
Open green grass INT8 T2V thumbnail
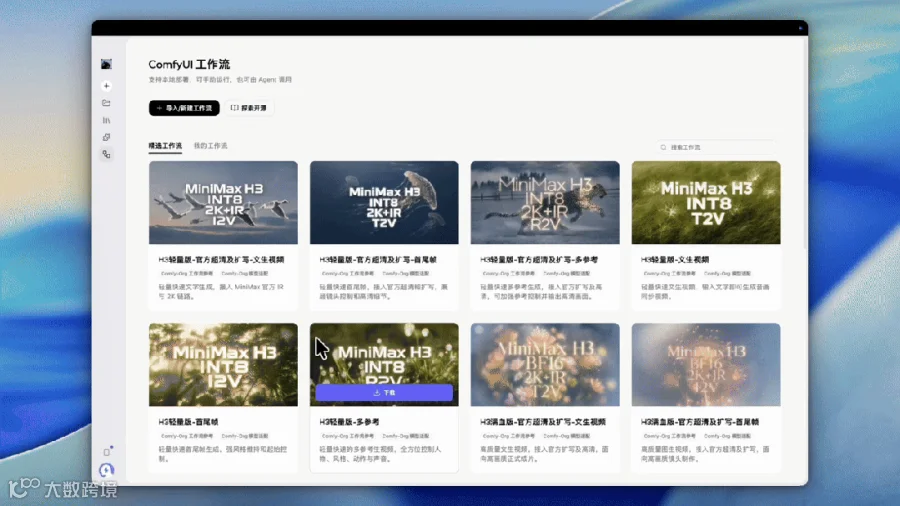tap(706, 203)
